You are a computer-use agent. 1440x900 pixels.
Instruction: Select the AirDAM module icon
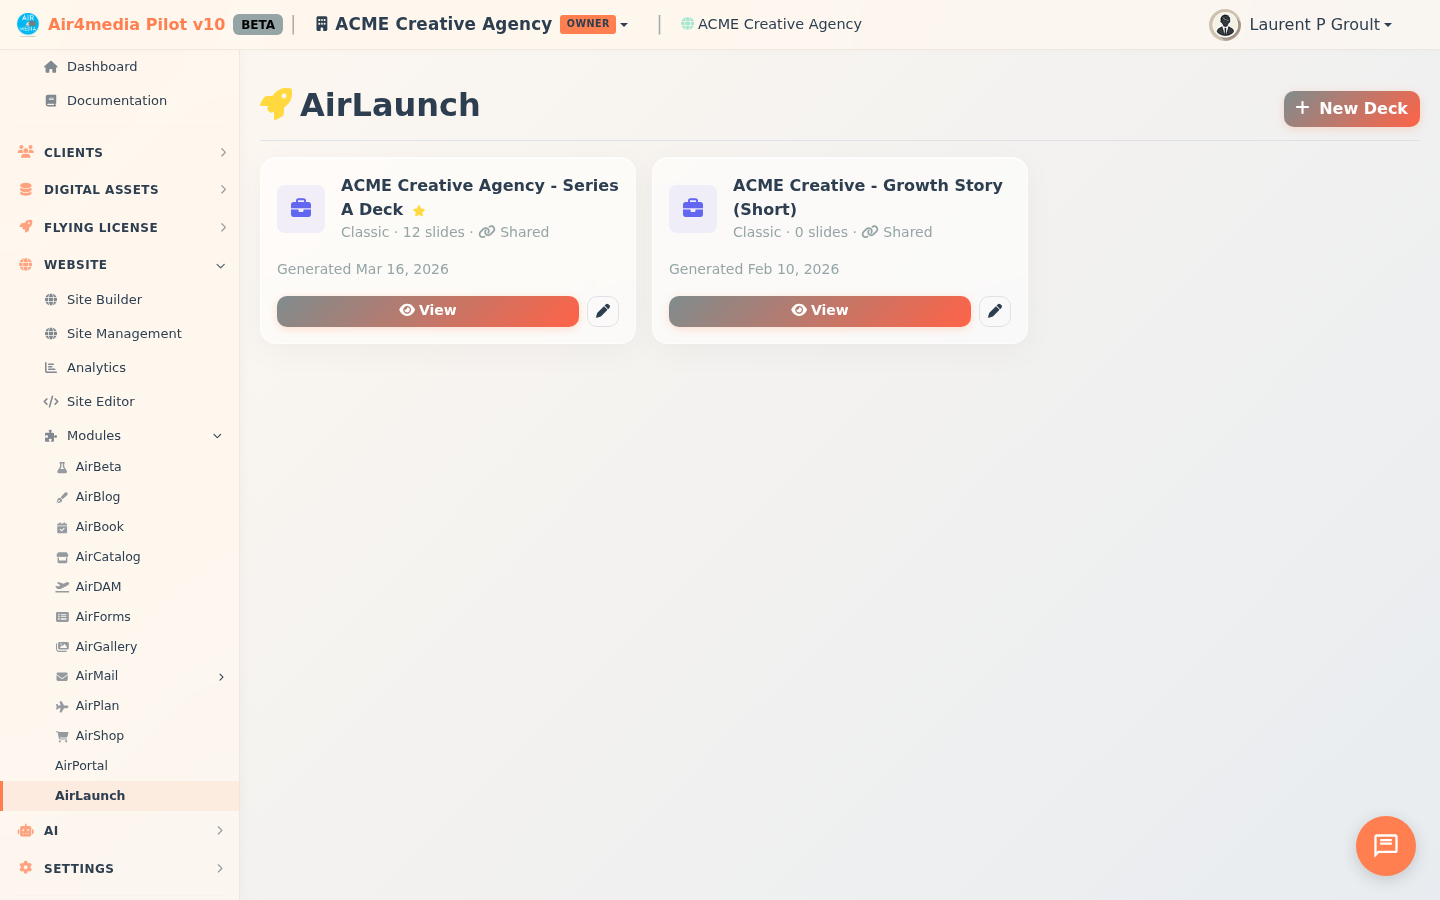[61, 586]
